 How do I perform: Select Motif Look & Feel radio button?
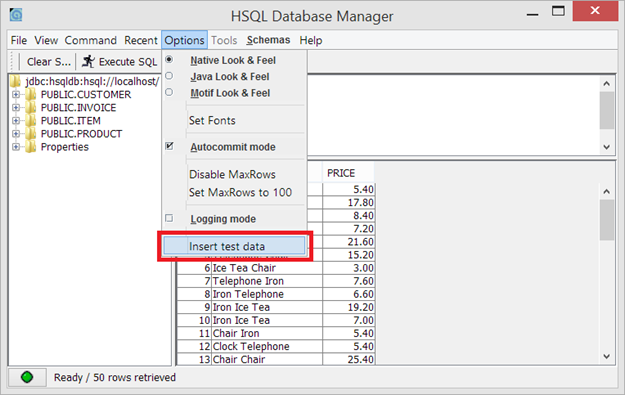click(169, 92)
